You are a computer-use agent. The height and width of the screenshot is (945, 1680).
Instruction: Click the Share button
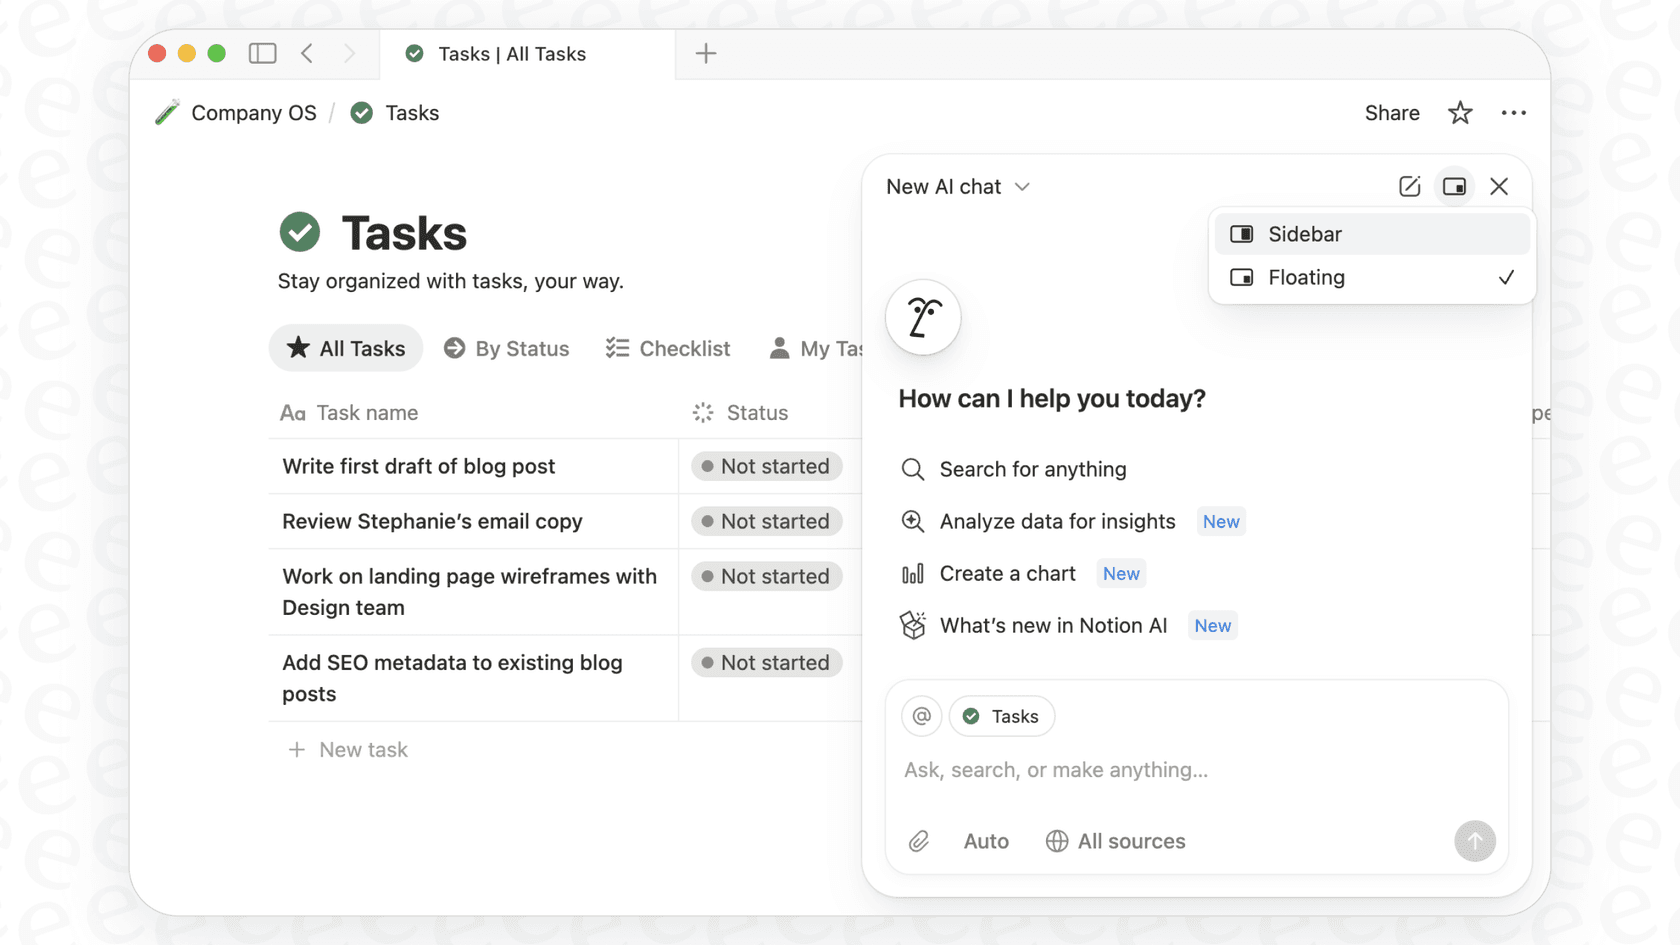pos(1391,113)
